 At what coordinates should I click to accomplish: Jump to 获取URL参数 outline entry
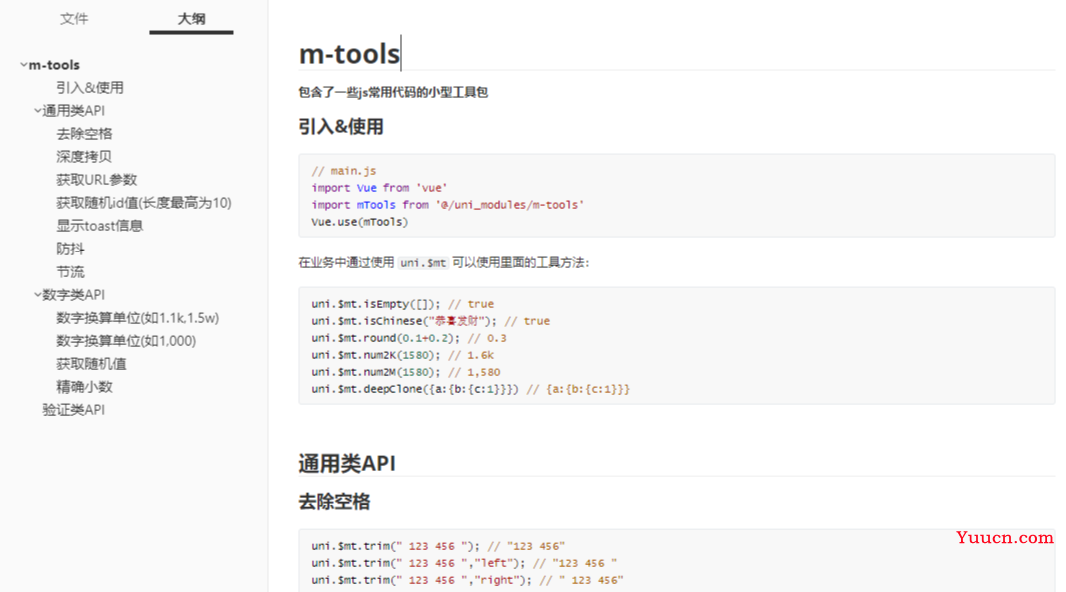(97, 180)
